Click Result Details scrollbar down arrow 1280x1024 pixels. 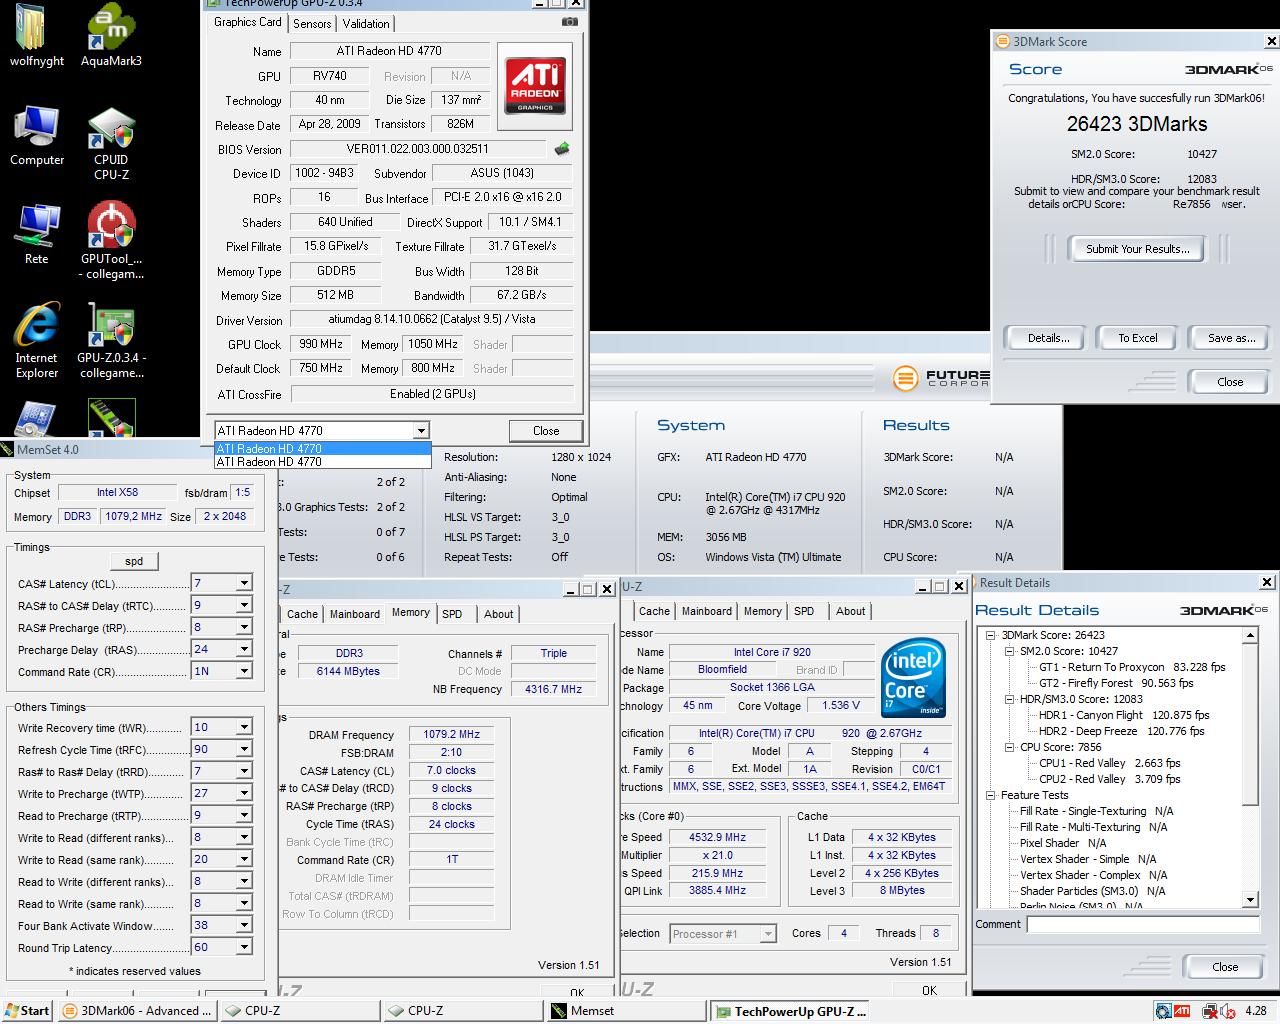pos(1250,899)
